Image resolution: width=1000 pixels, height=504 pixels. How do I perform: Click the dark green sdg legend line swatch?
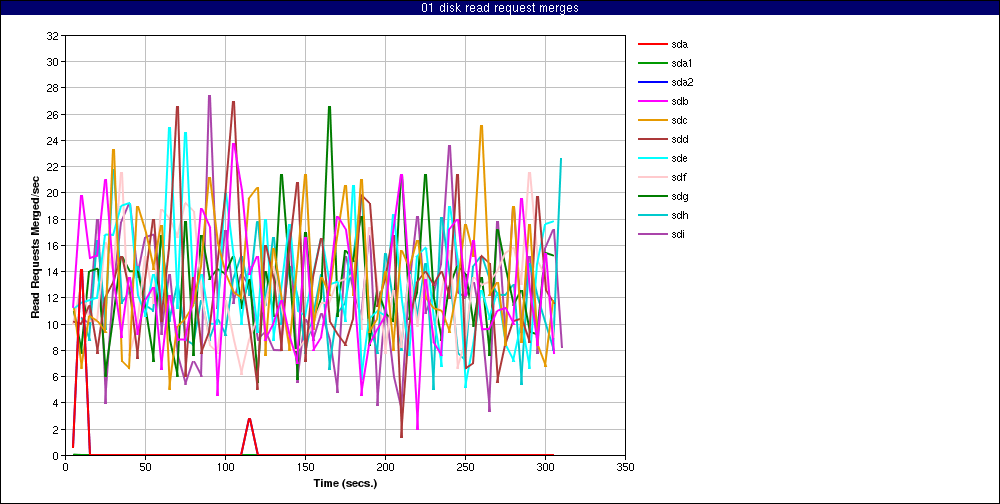(651, 196)
